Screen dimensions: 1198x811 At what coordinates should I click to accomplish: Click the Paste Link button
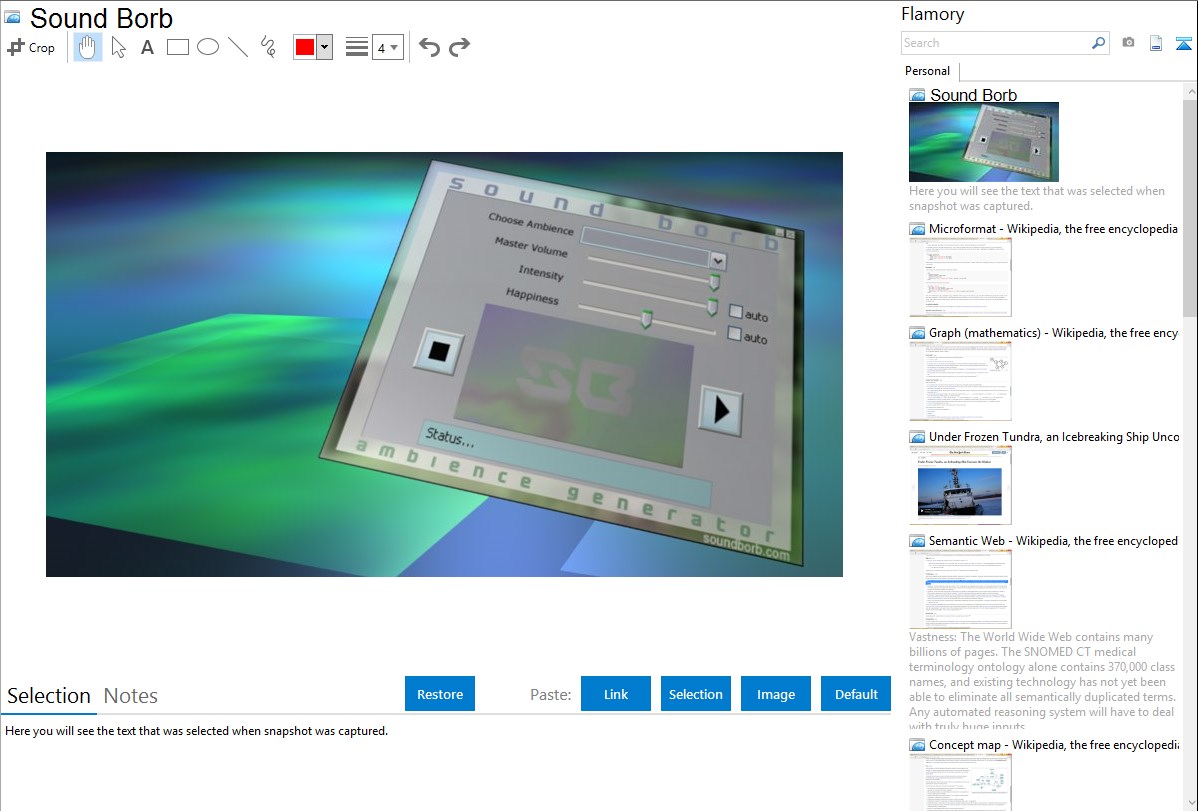click(x=616, y=694)
